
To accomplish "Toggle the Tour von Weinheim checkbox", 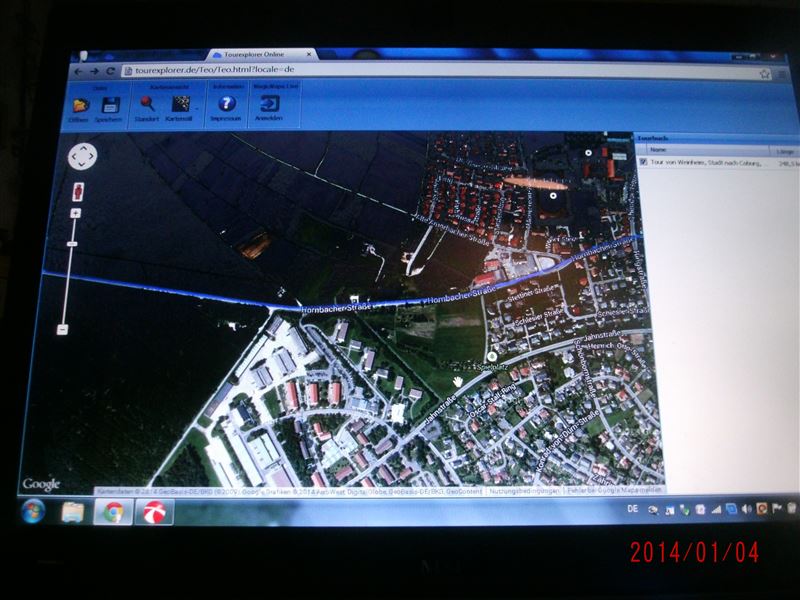I will 643,161.
